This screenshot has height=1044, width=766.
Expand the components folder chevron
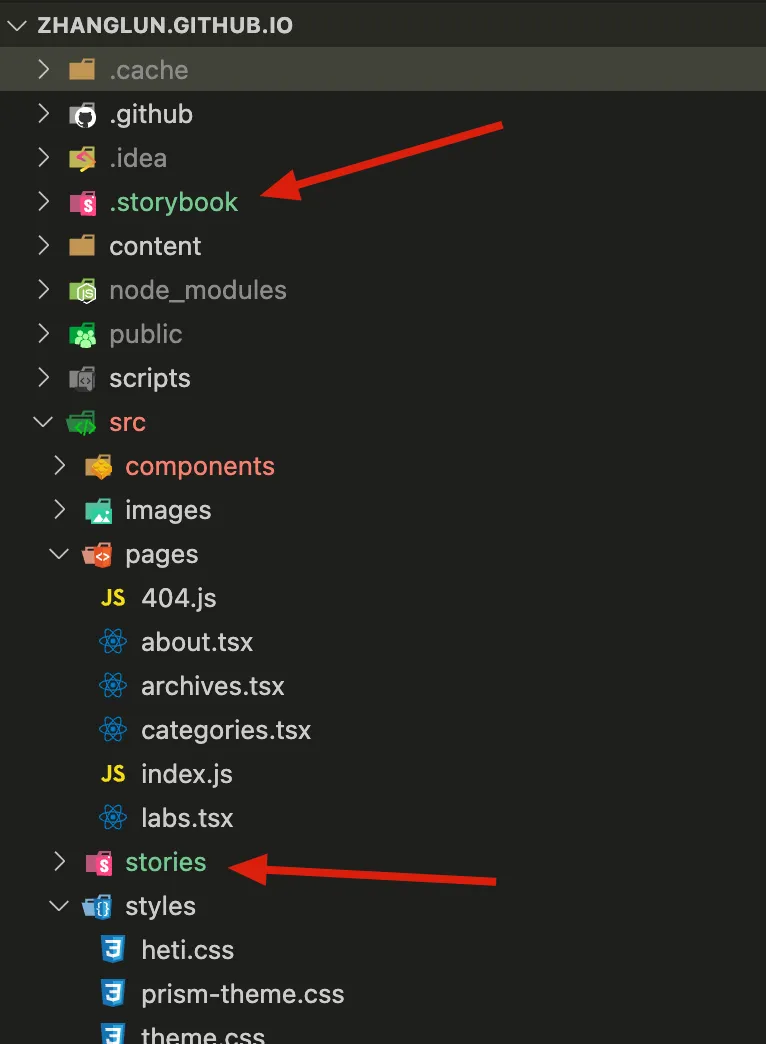coord(59,466)
